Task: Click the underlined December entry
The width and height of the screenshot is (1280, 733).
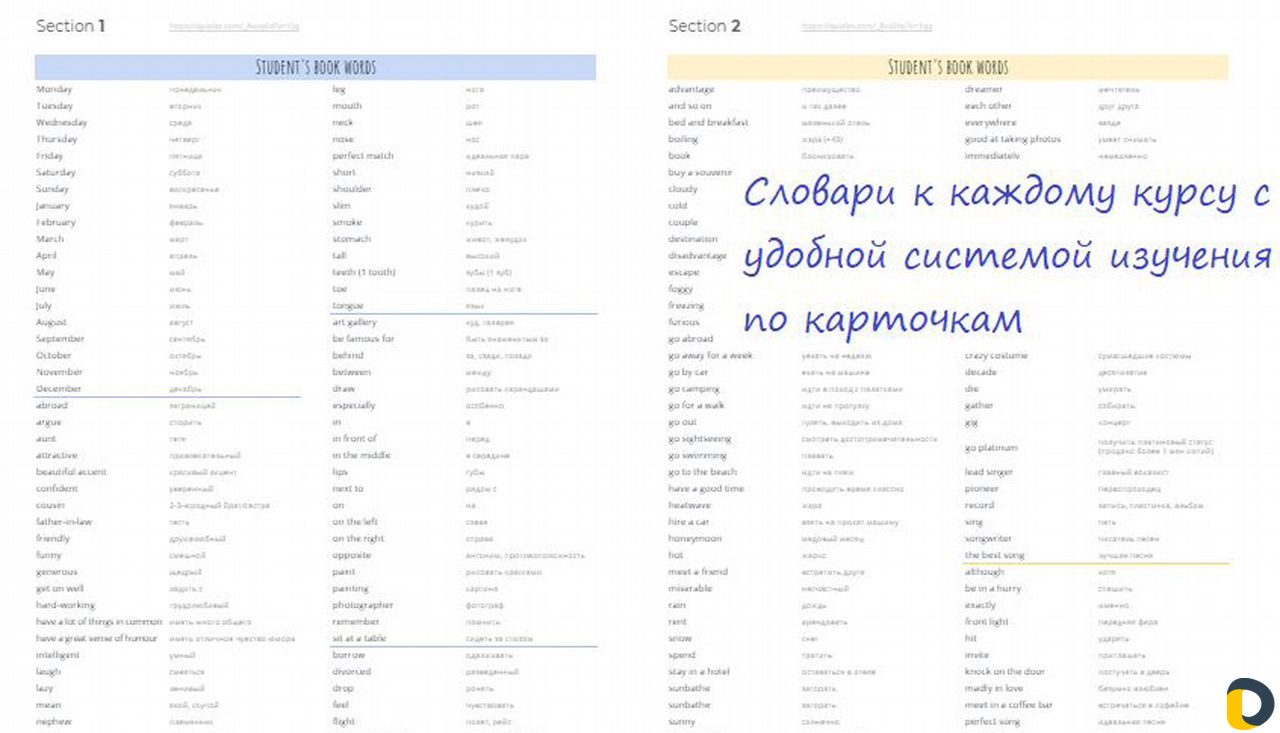Action: [57, 388]
